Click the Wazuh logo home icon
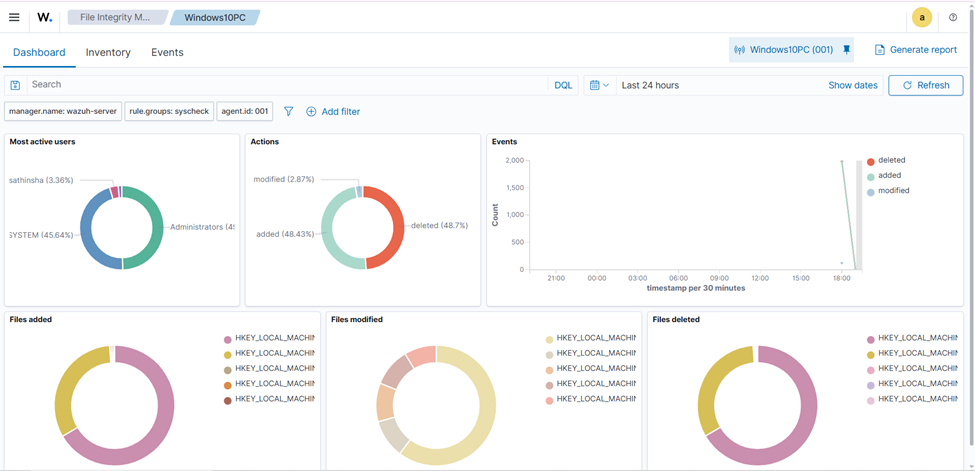The height and width of the screenshot is (471, 975). 44,17
